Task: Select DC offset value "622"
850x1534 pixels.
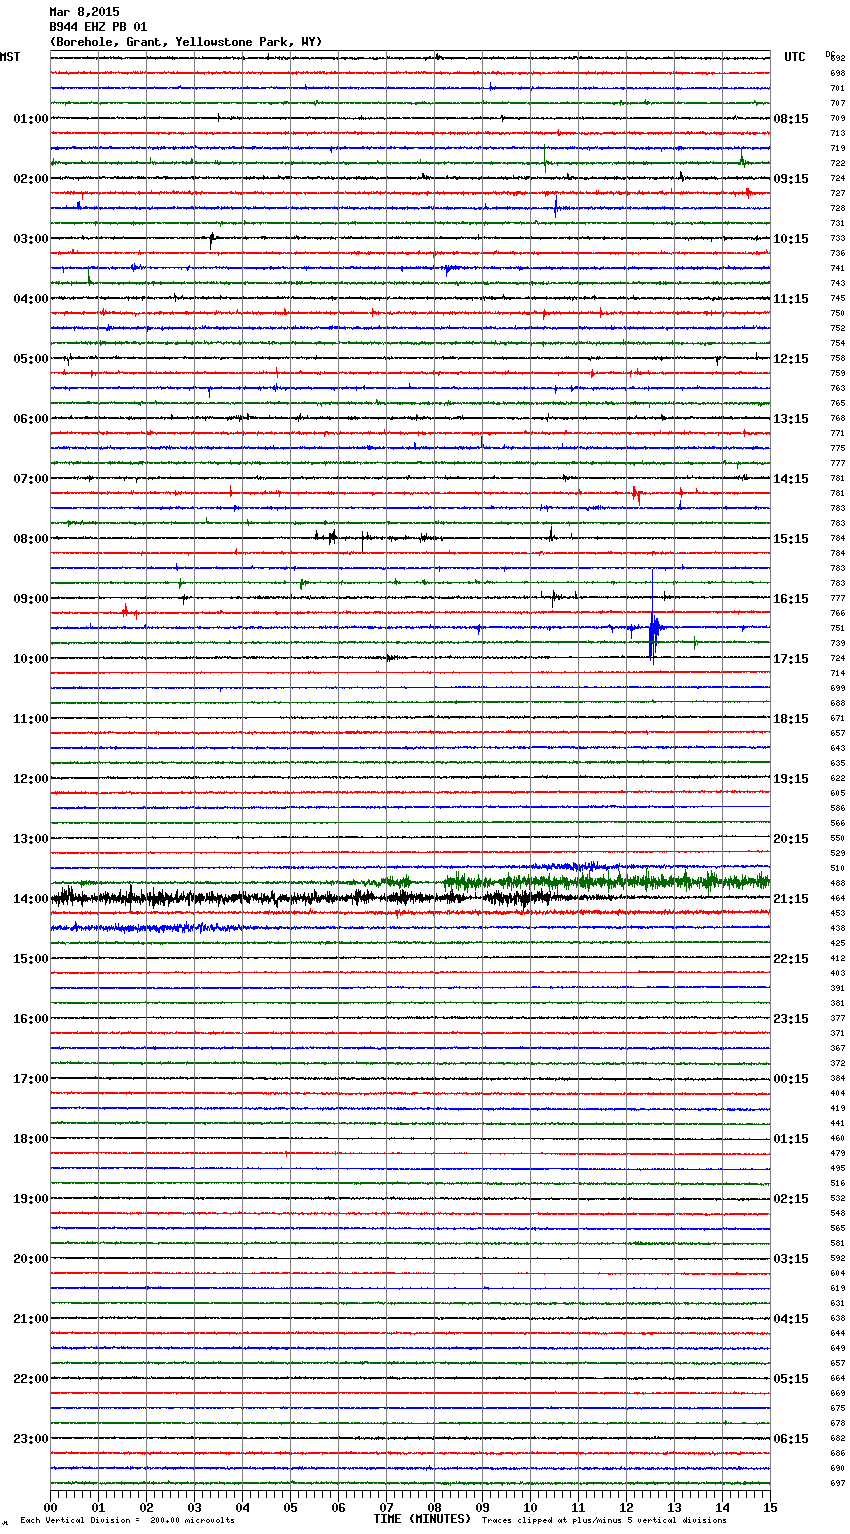Action: [x=838, y=778]
